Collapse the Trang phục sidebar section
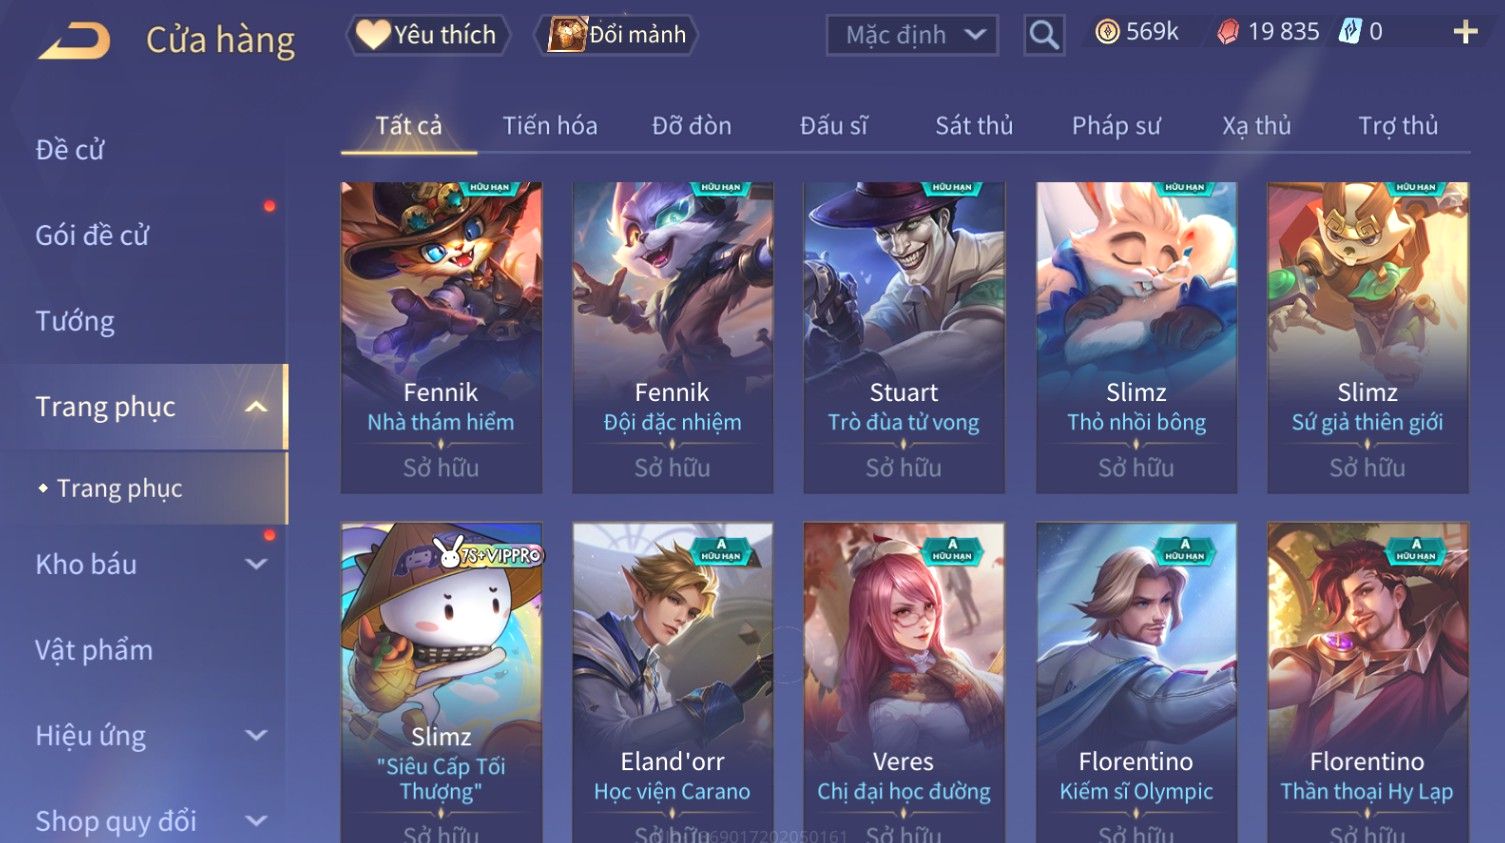 point(256,407)
